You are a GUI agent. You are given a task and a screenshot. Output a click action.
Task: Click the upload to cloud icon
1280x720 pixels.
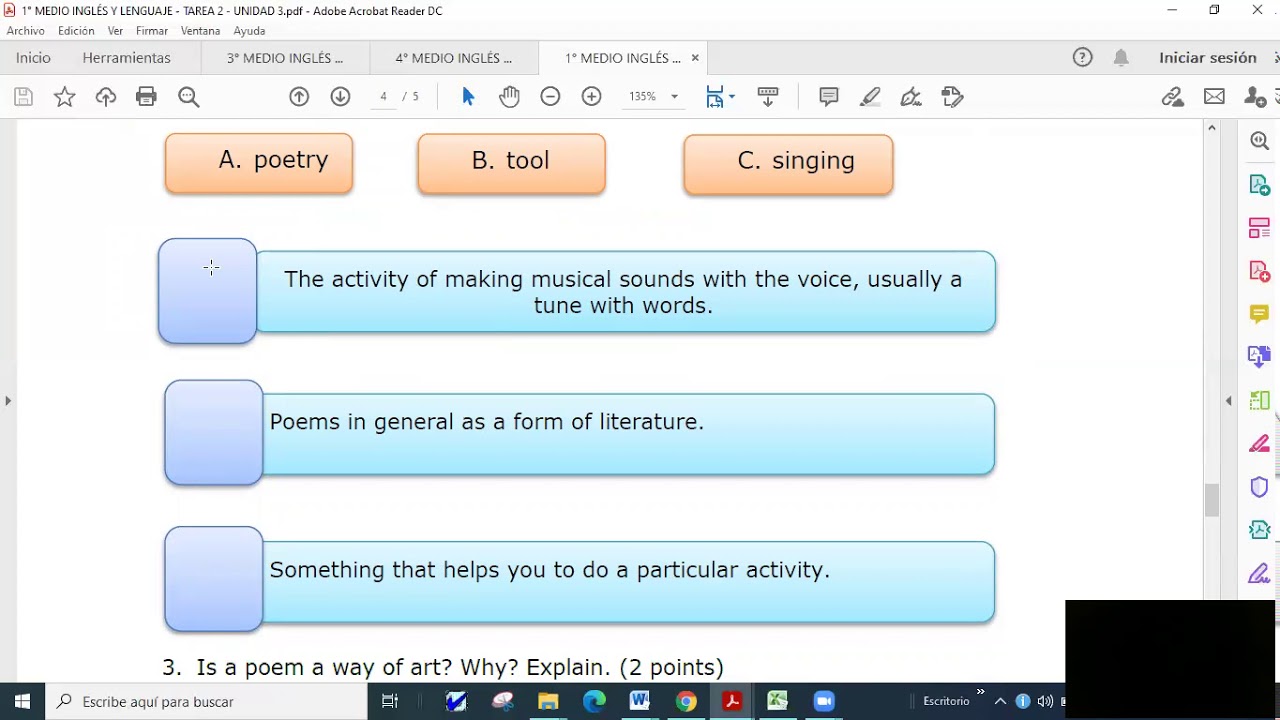pos(106,97)
